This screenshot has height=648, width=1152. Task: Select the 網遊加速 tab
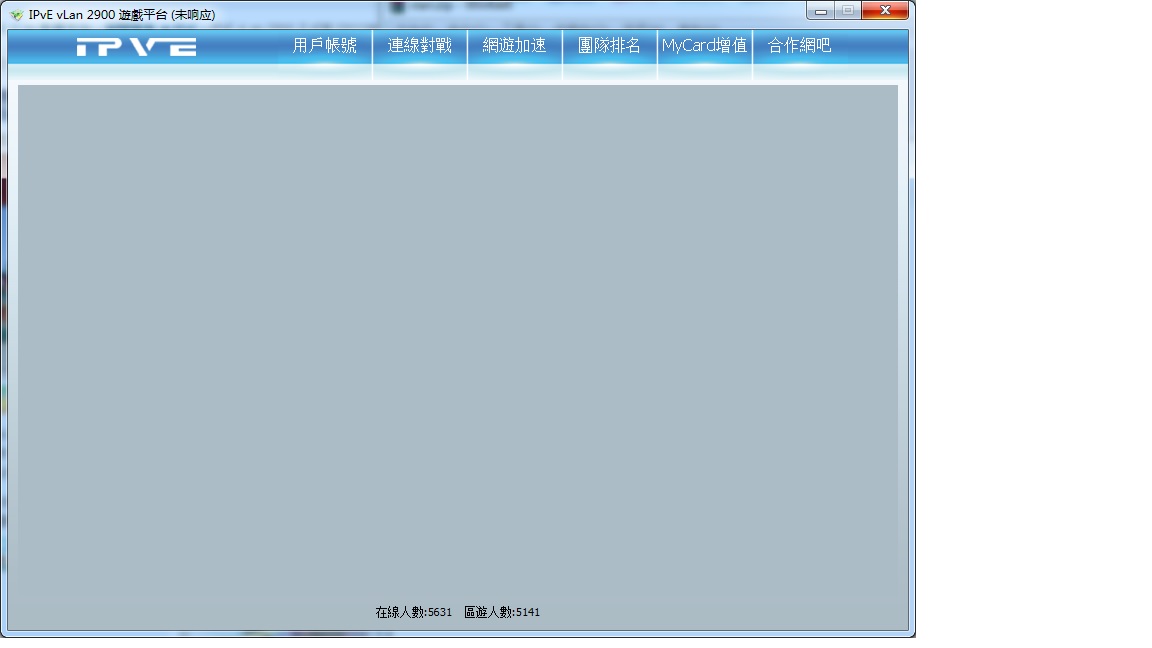coord(514,46)
